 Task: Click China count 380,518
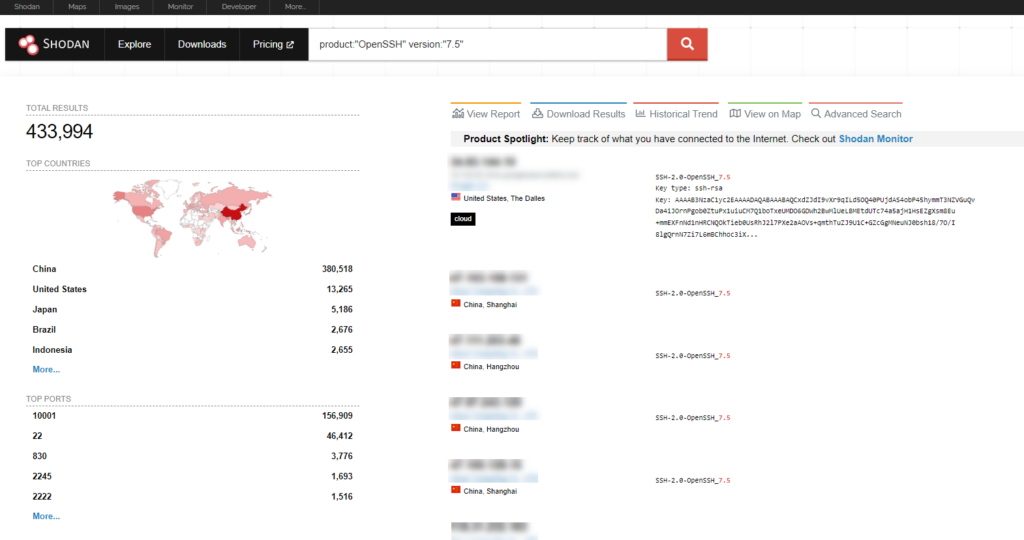pos(337,268)
